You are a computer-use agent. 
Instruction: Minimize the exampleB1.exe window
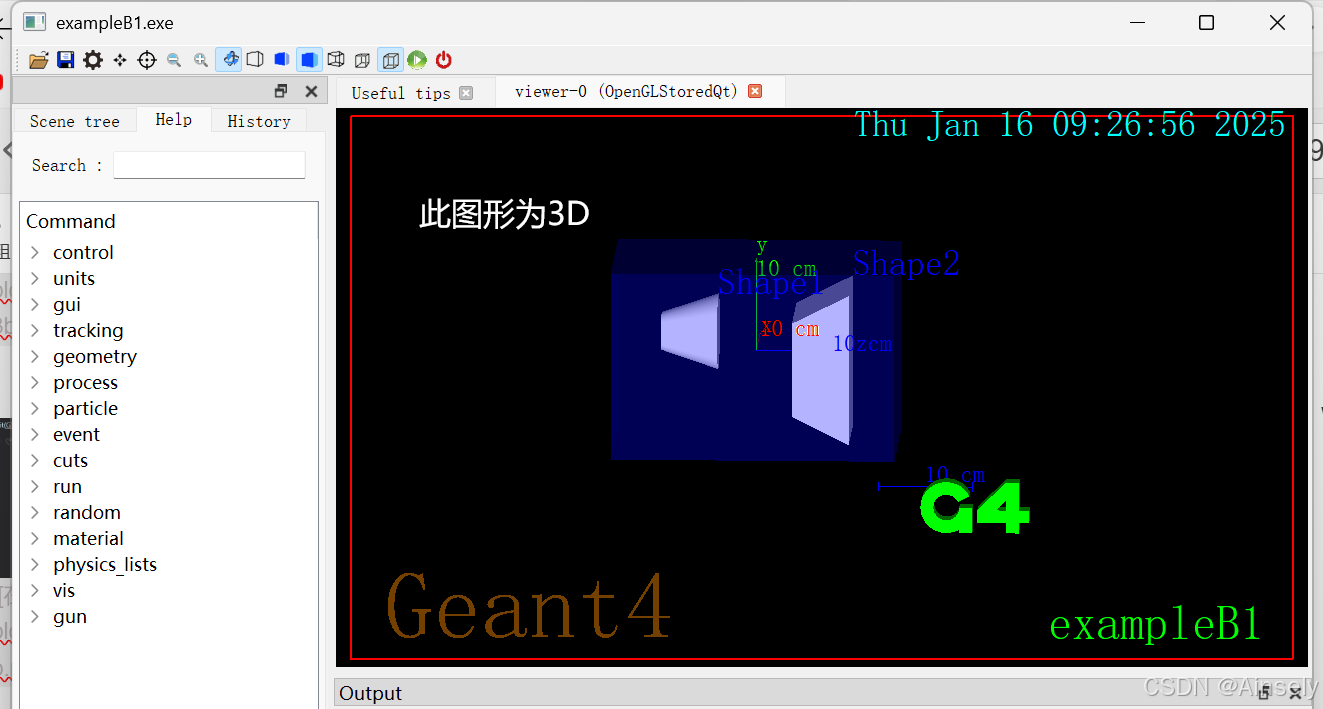tap(1137, 22)
